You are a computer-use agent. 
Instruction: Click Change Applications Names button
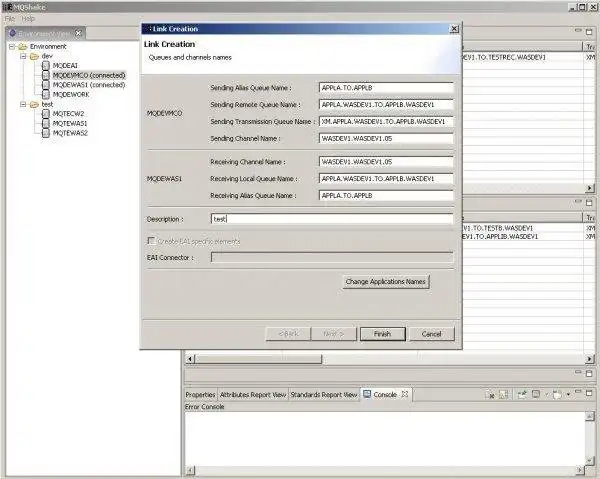click(x=386, y=282)
